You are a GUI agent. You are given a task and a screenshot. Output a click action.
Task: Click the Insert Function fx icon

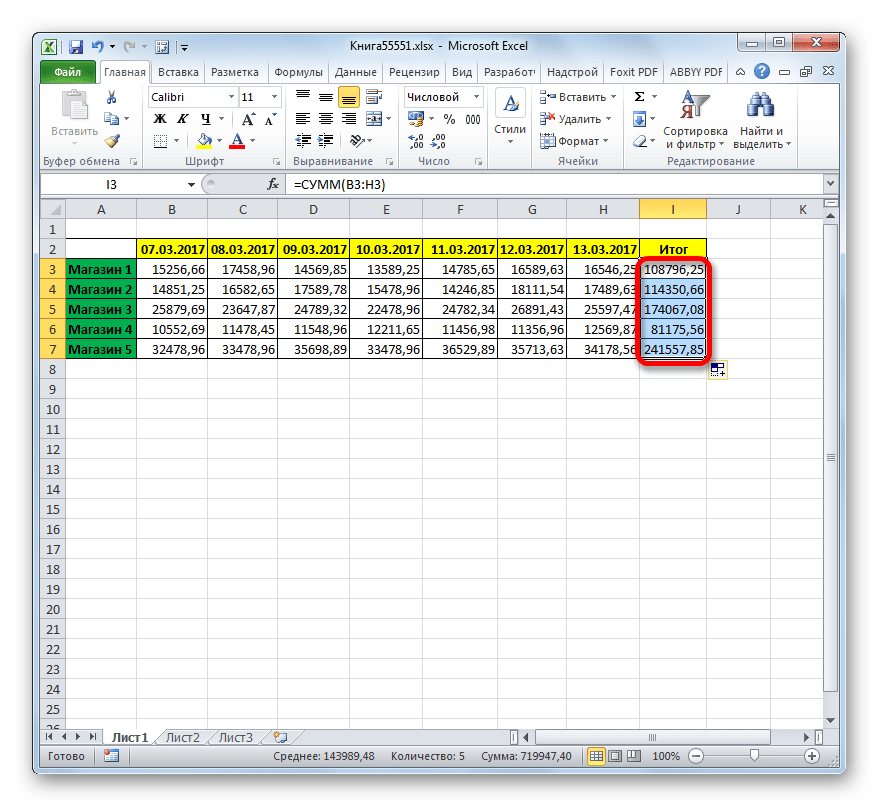tap(272, 185)
